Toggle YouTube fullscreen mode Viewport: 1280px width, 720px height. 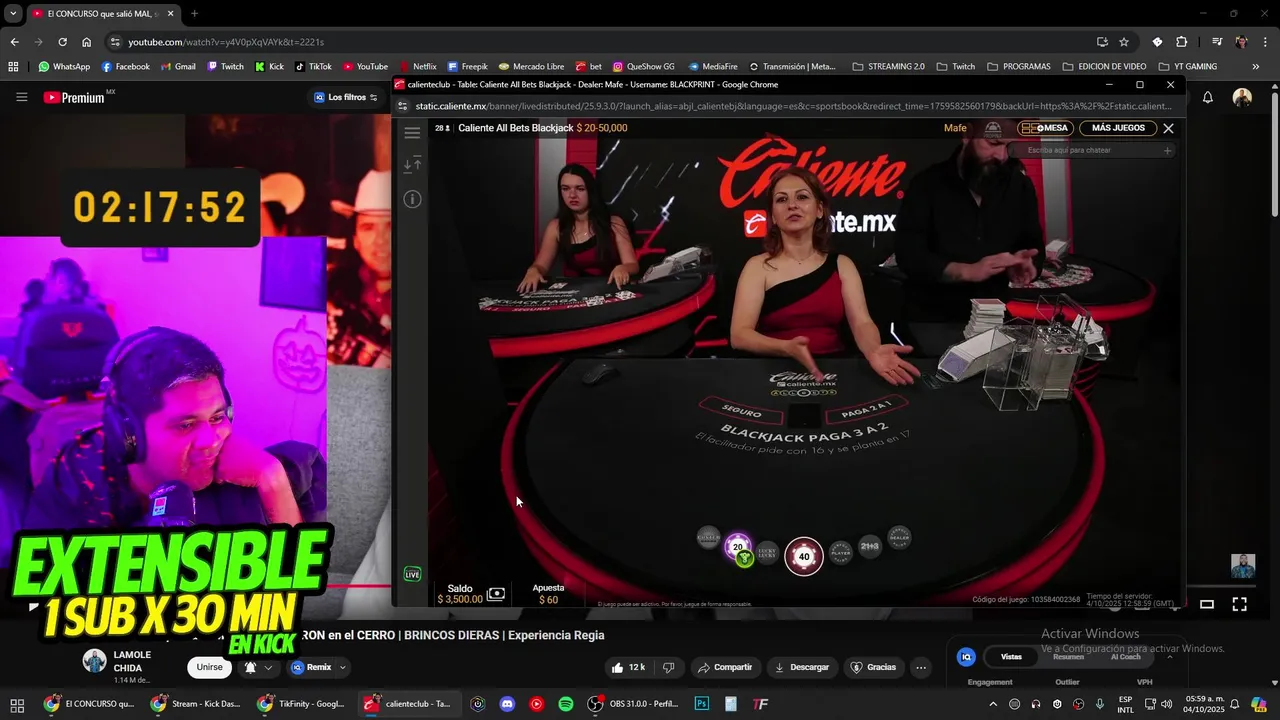tap(1239, 604)
